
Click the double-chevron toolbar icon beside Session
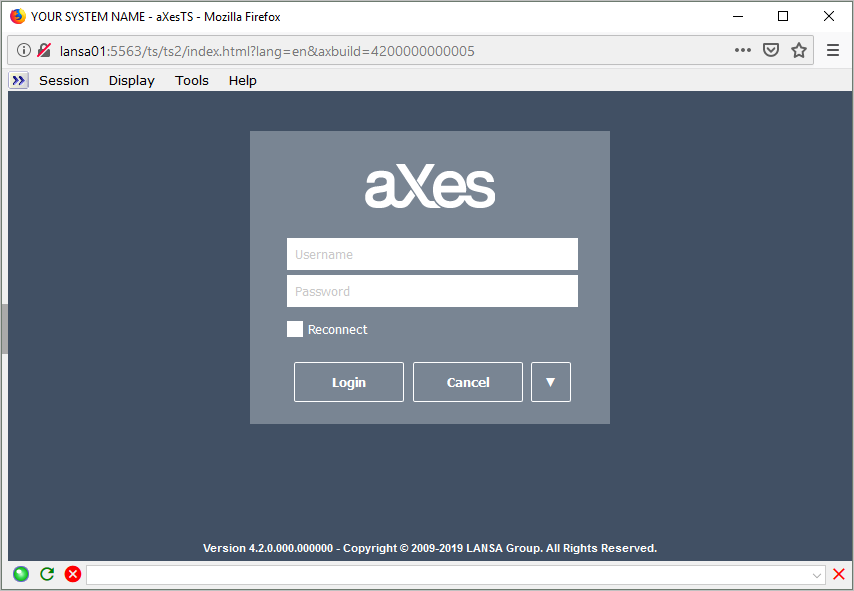(x=19, y=81)
